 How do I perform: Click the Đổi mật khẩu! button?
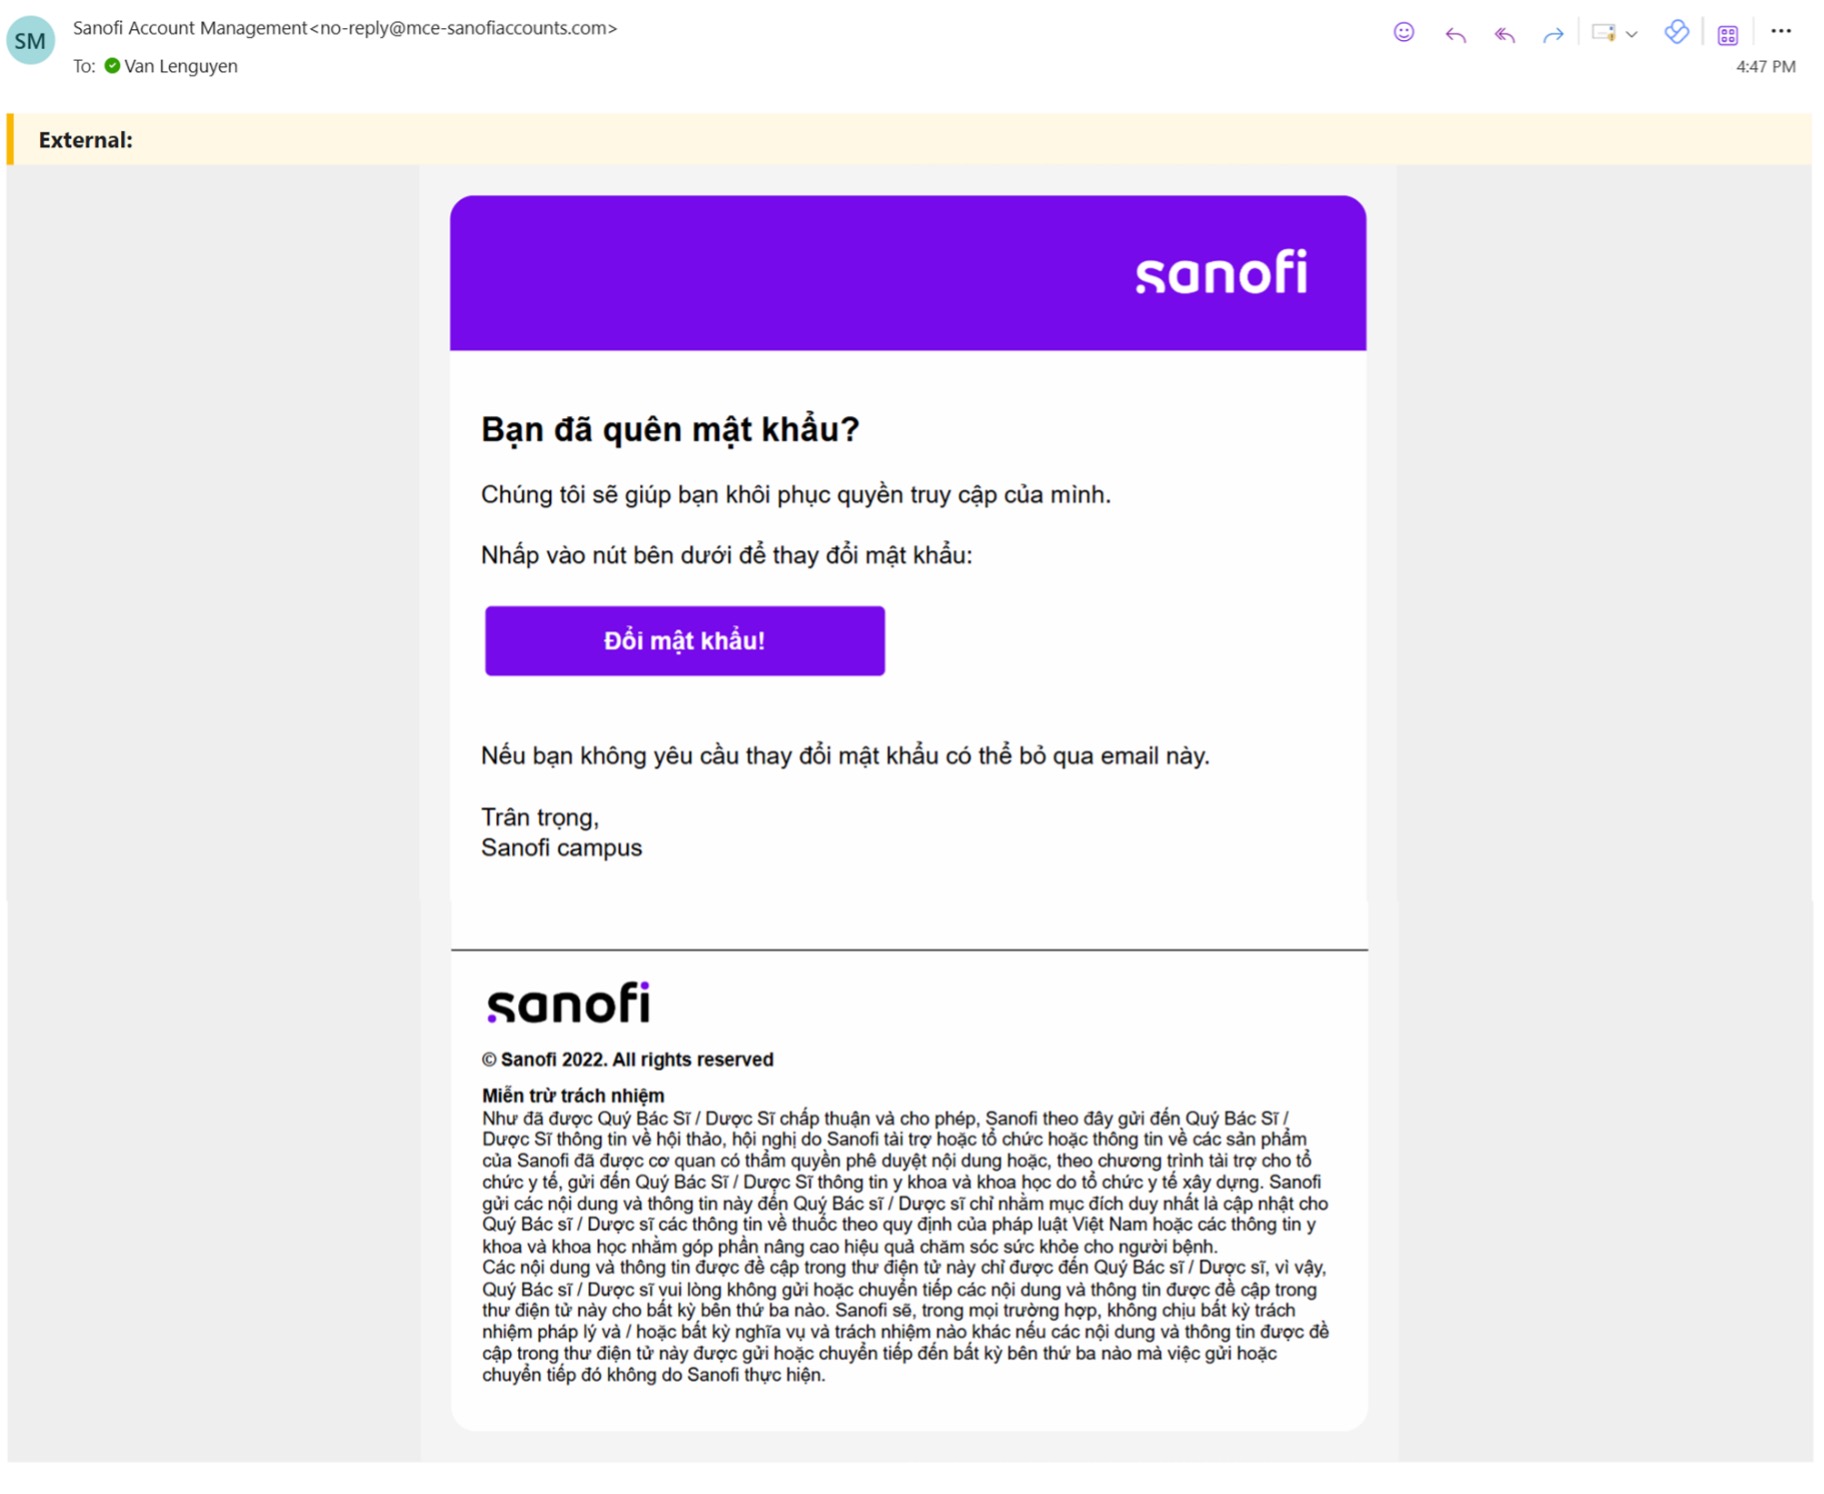pos(684,640)
